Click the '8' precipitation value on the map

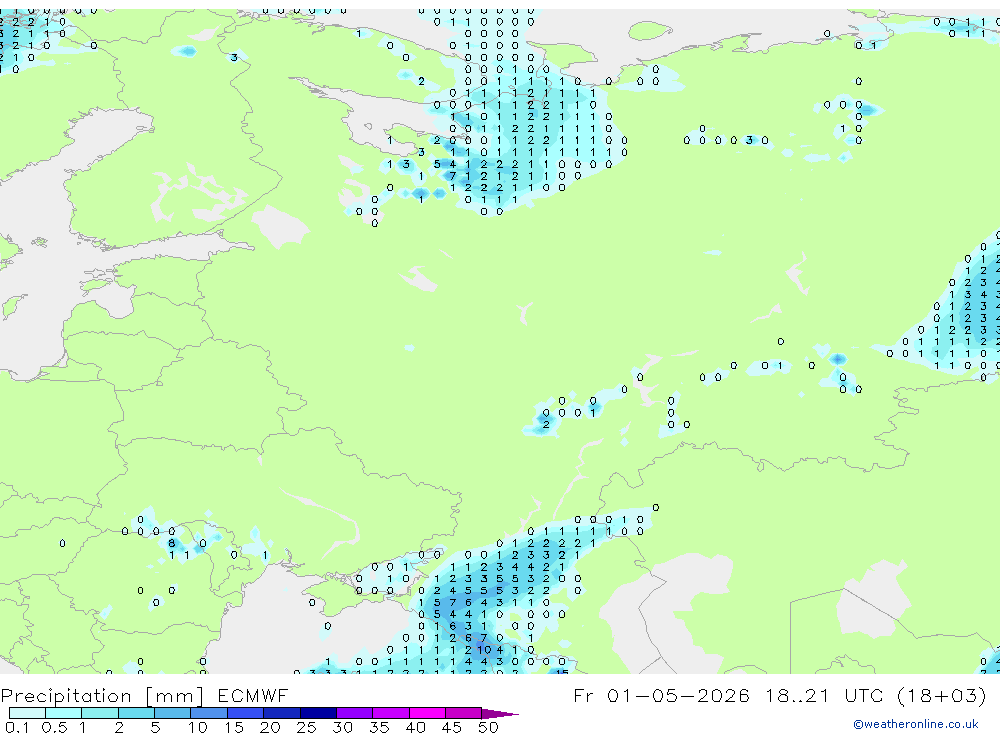coord(171,544)
